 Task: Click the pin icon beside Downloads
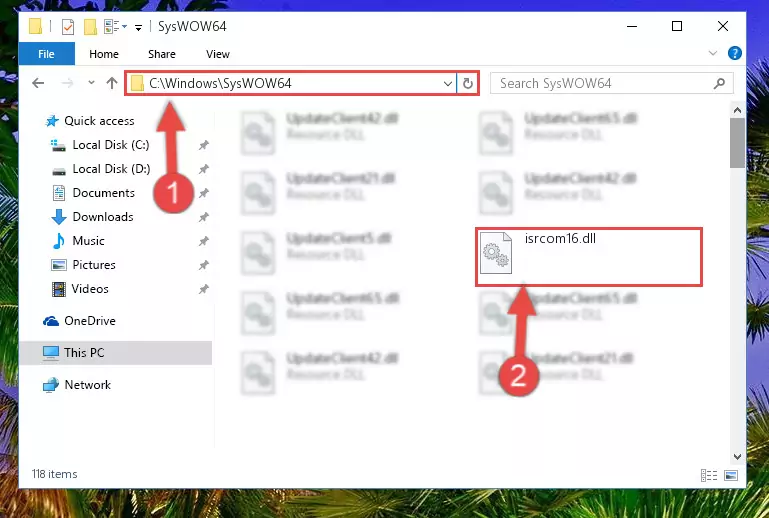tap(204, 217)
